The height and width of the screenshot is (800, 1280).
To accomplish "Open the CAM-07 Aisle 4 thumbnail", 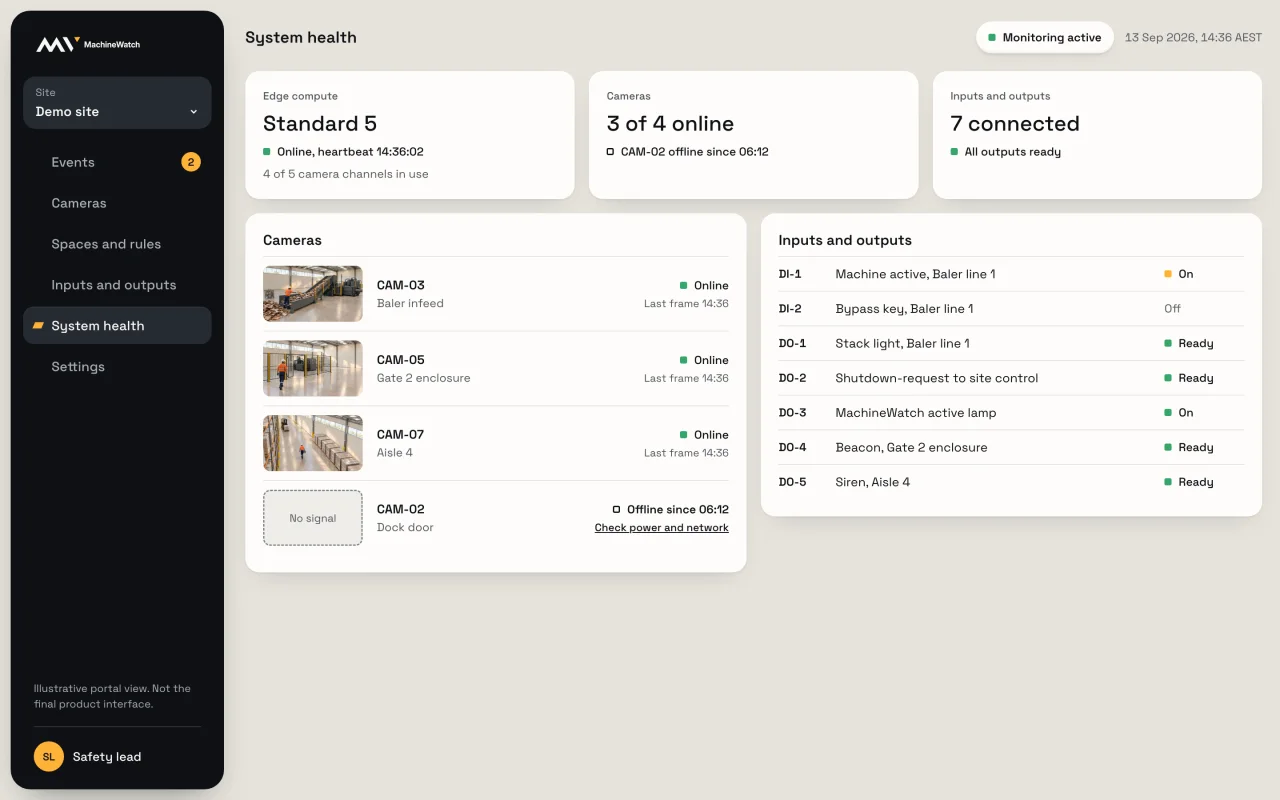I will point(313,443).
